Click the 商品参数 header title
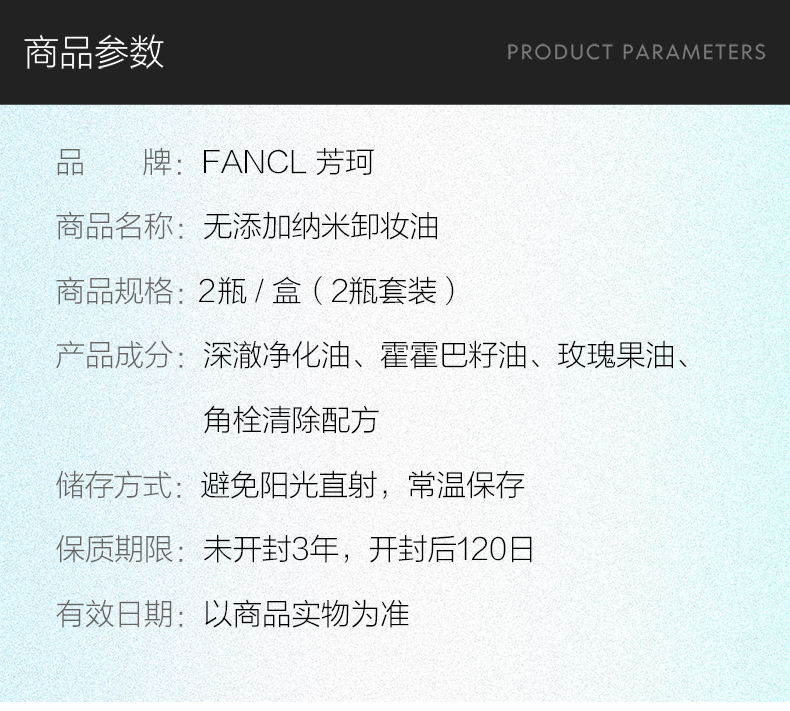Screen dimensions: 790x711 [x=94, y=52]
